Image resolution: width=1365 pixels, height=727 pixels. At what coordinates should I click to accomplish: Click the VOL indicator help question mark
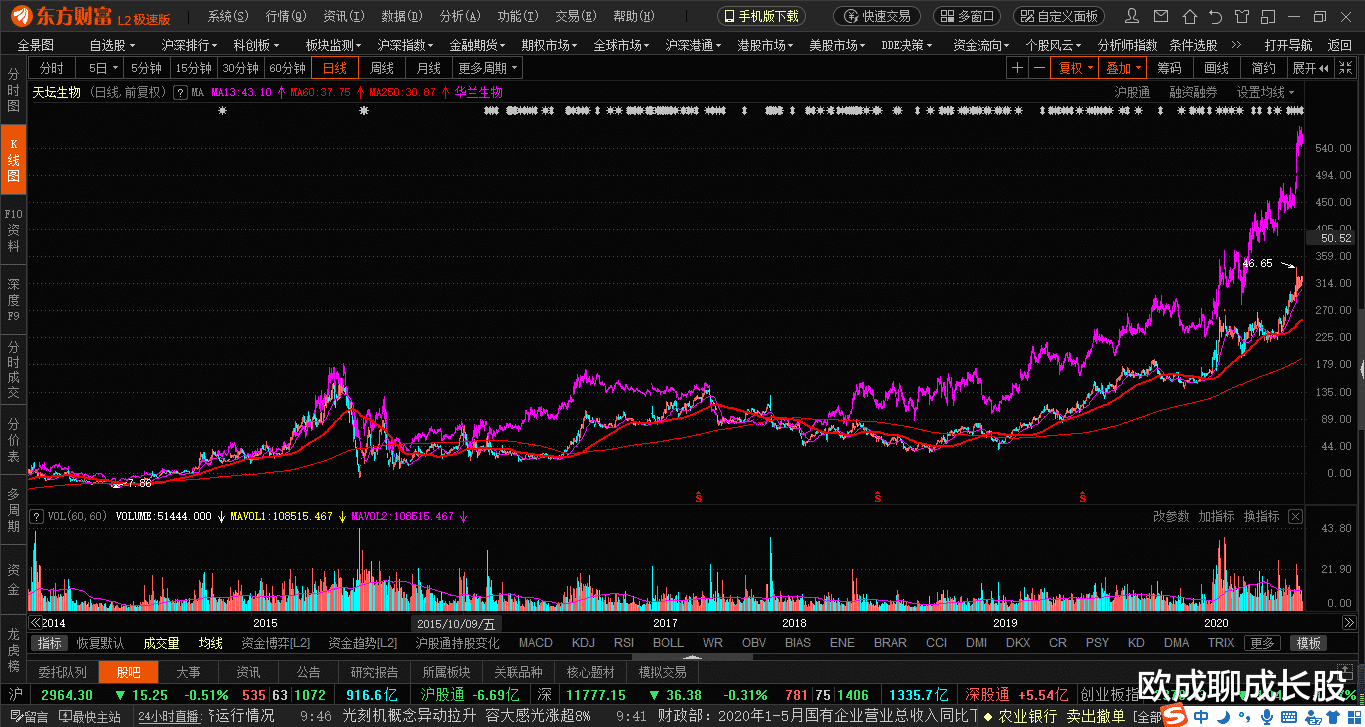[x=38, y=516]
